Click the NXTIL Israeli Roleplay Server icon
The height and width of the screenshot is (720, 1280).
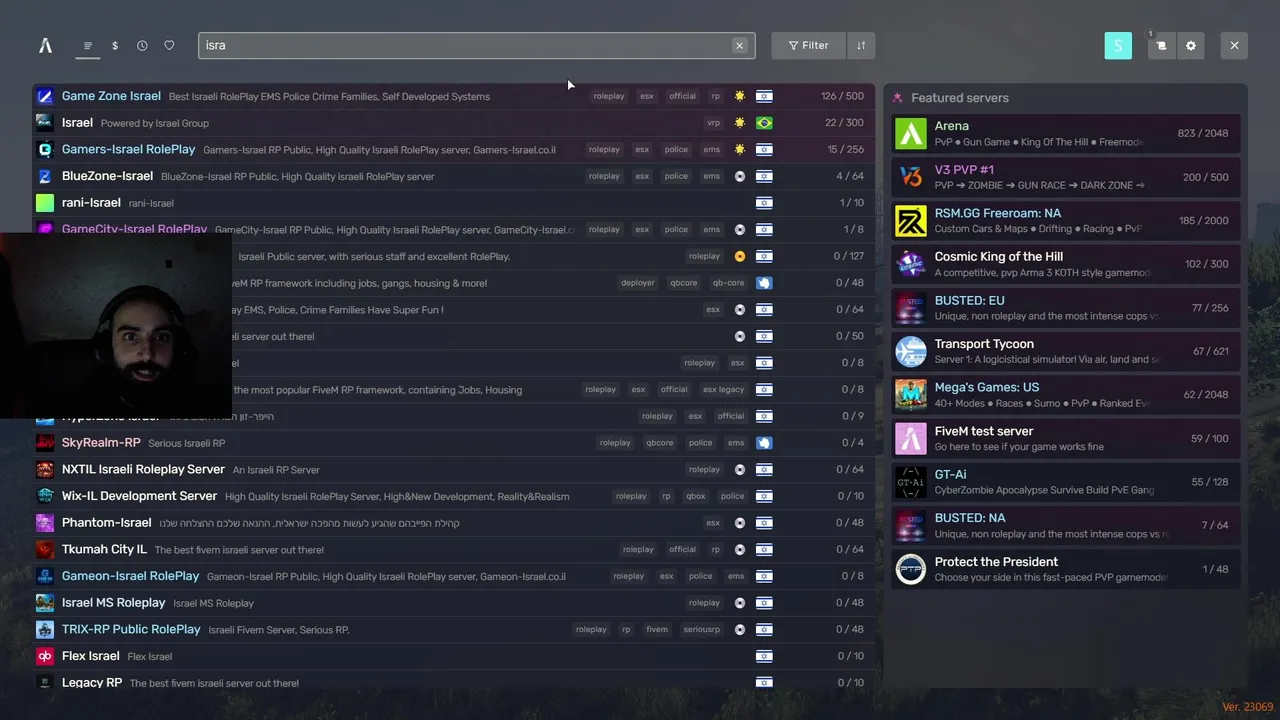(x=45, y=469)
